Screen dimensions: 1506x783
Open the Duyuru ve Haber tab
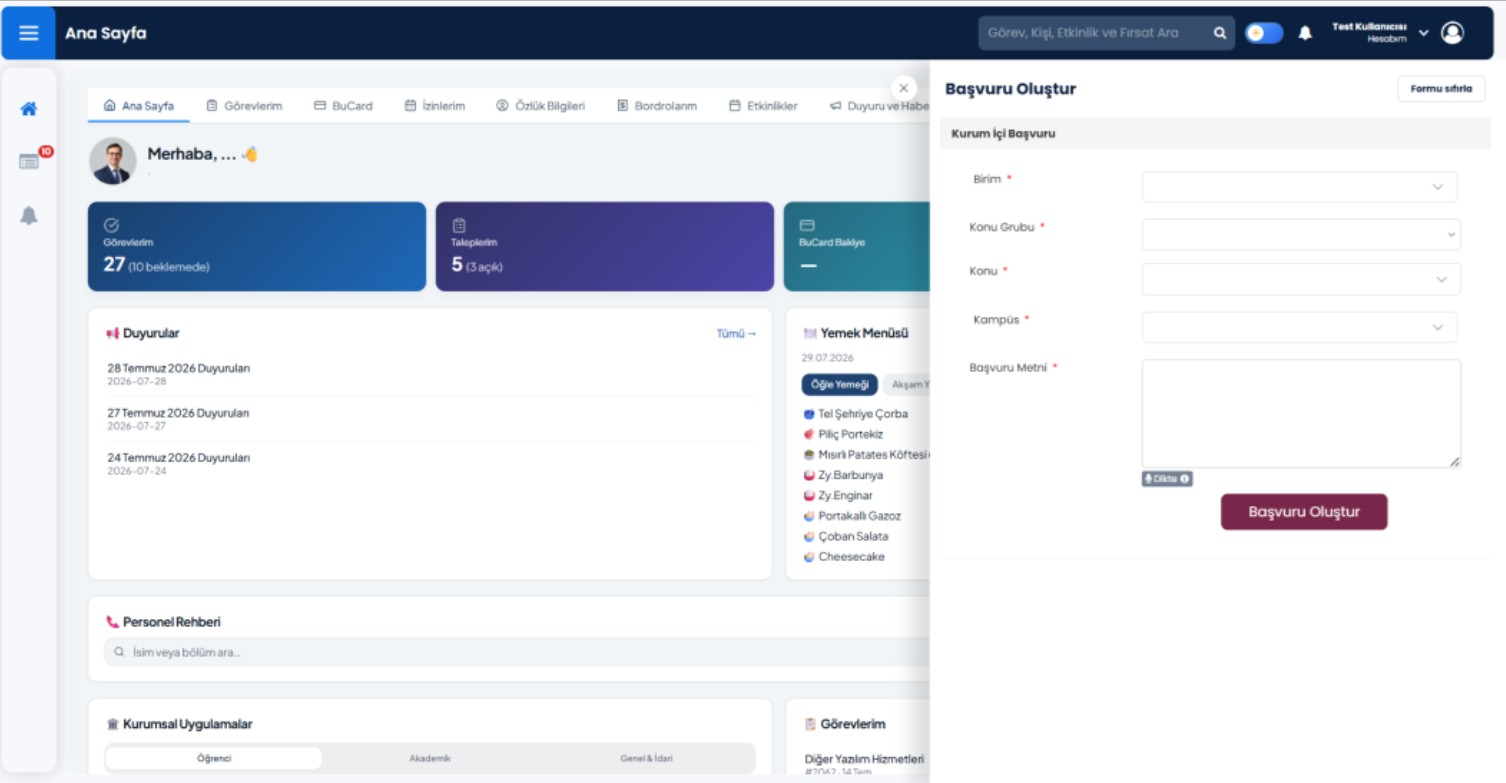point(879,106)
